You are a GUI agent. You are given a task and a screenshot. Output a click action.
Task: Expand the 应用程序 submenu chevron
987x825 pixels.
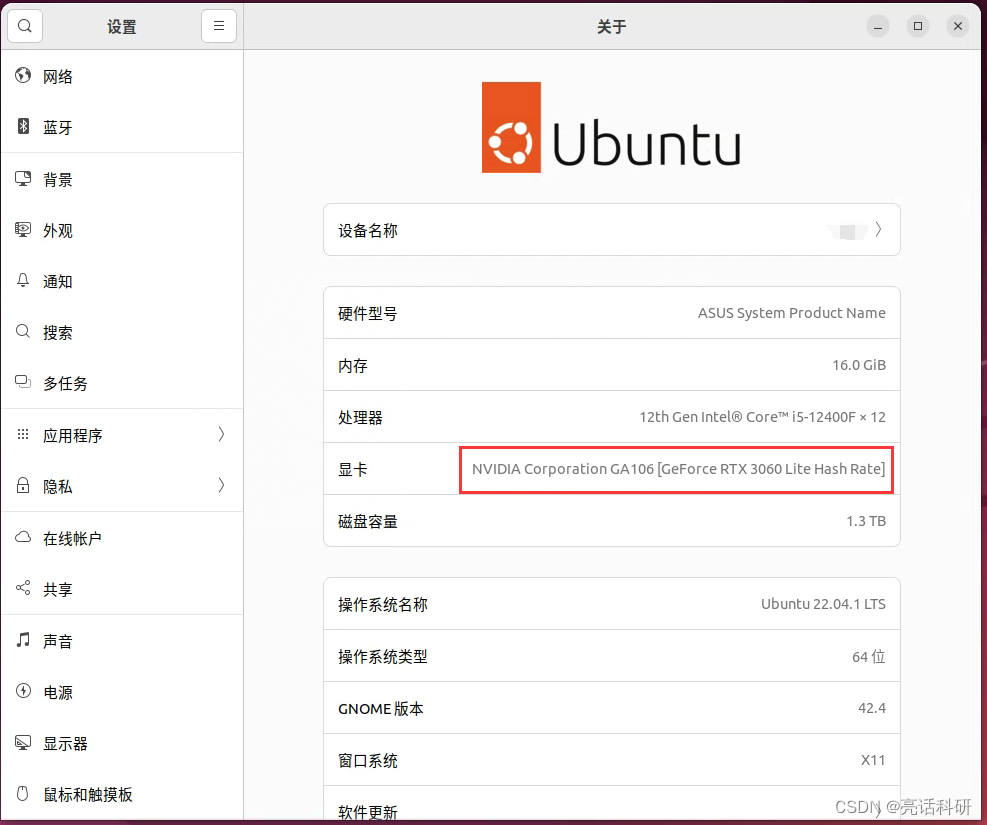221,434
